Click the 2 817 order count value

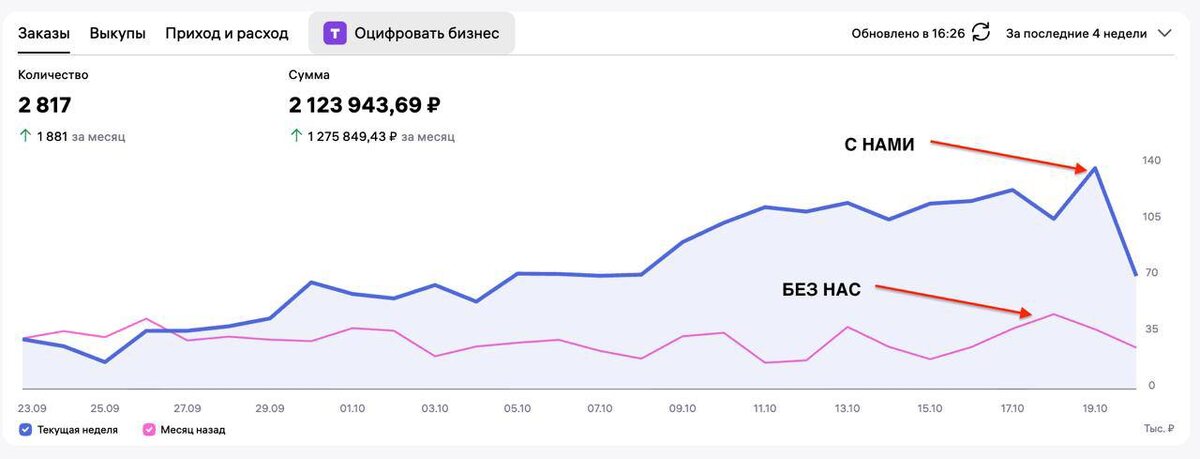pos(45,105)
